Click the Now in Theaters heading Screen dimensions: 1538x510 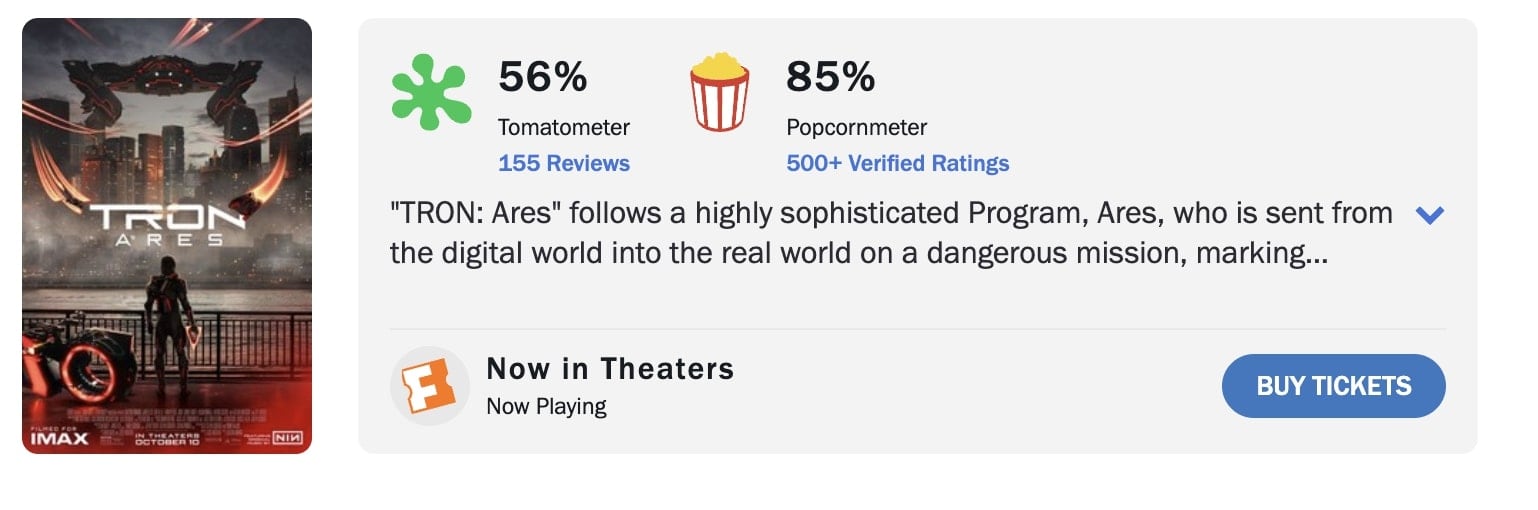(610, 369)
